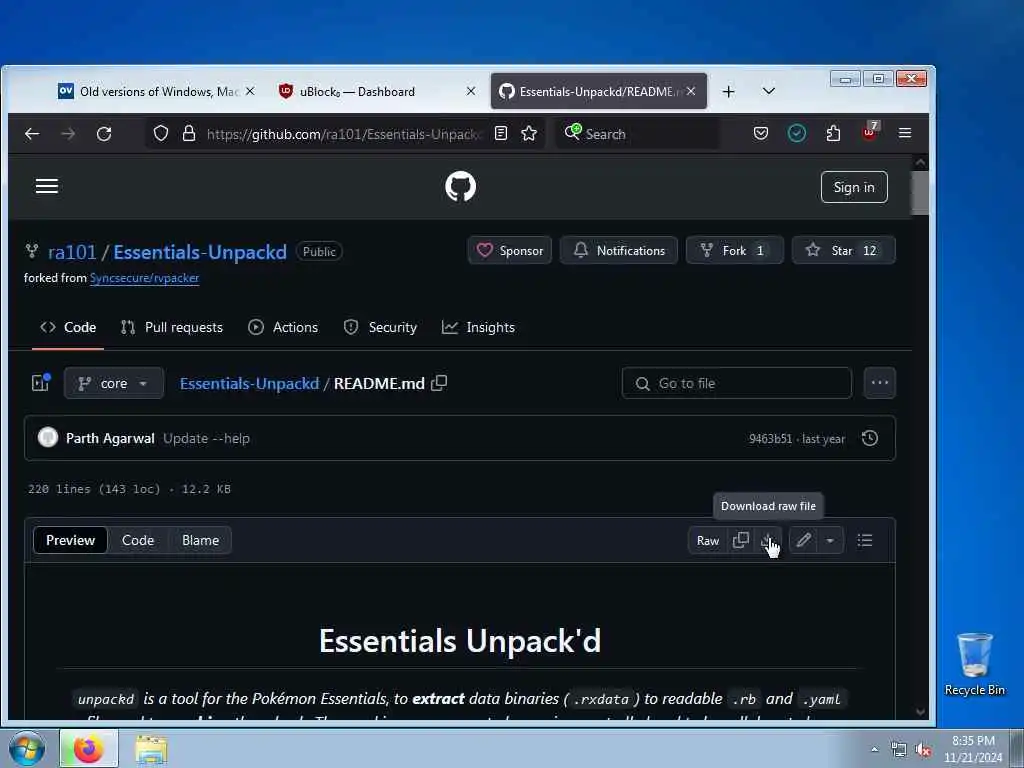
Task: Open the Update --help commit message
Action: [206, 439]
